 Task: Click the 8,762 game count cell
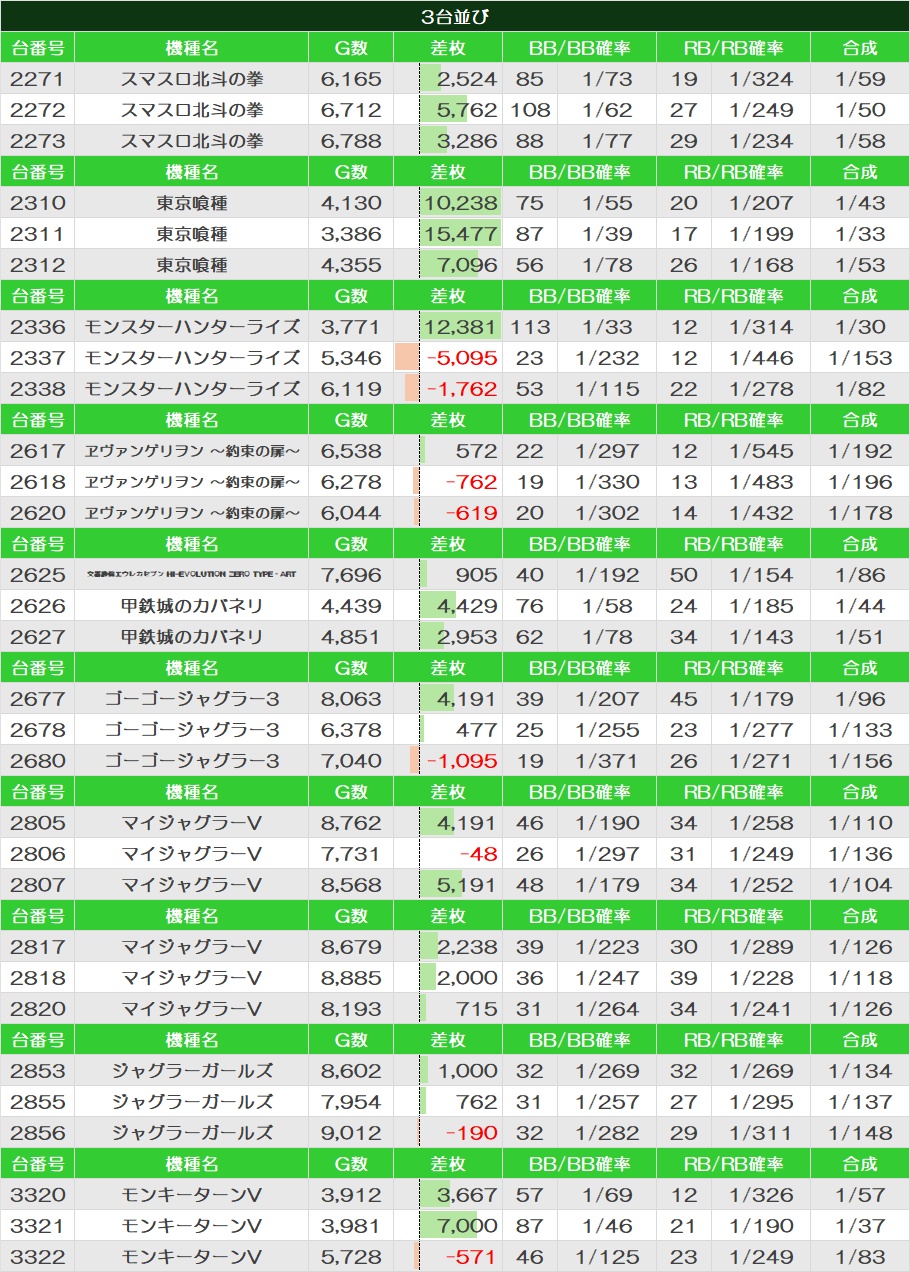click(351, 823)
